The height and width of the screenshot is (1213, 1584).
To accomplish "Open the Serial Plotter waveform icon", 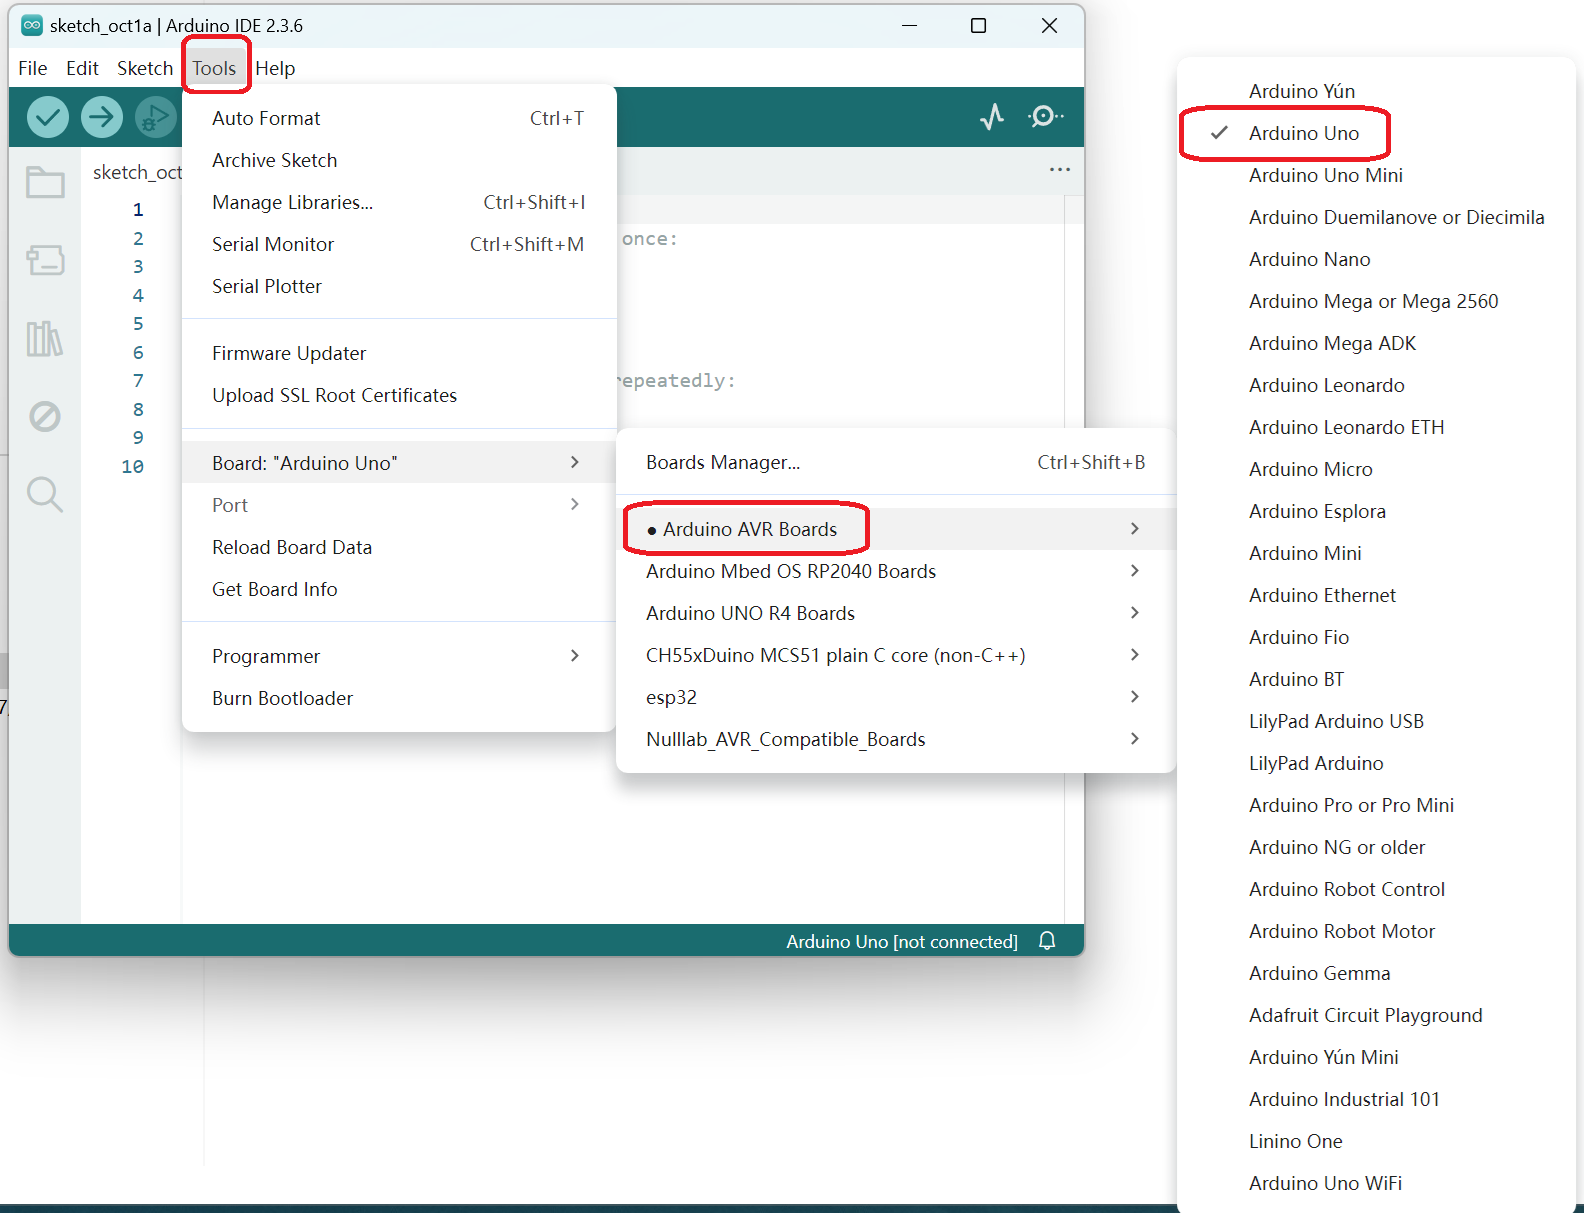I will pos(991,117).
